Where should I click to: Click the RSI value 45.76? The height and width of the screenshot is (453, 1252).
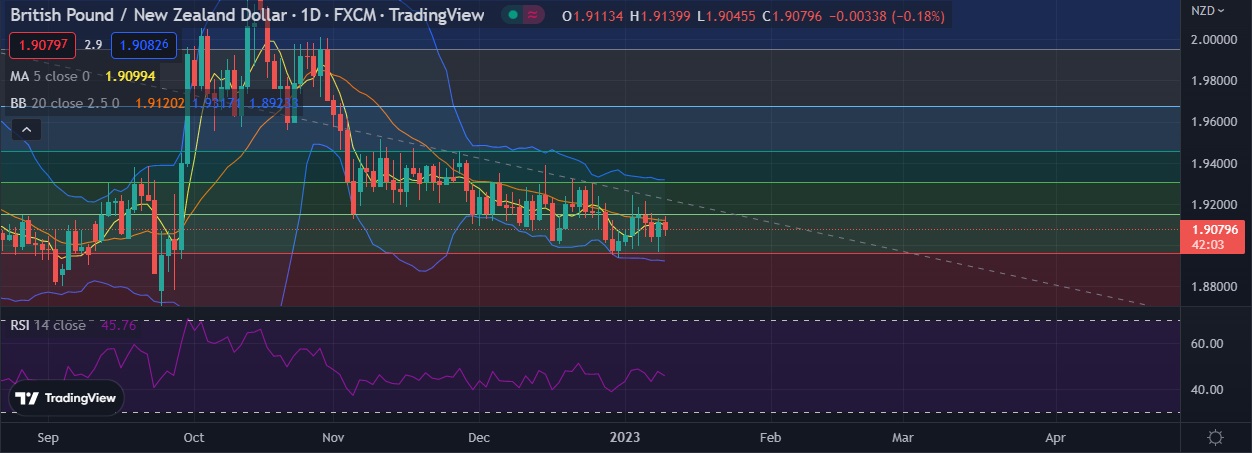click(x=119, y=325)
